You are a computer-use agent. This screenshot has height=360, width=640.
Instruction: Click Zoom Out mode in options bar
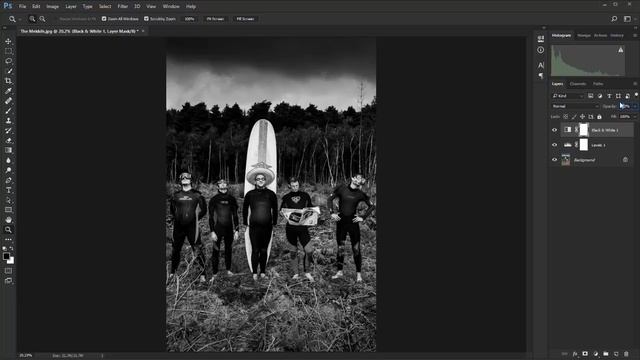[42, 19]
